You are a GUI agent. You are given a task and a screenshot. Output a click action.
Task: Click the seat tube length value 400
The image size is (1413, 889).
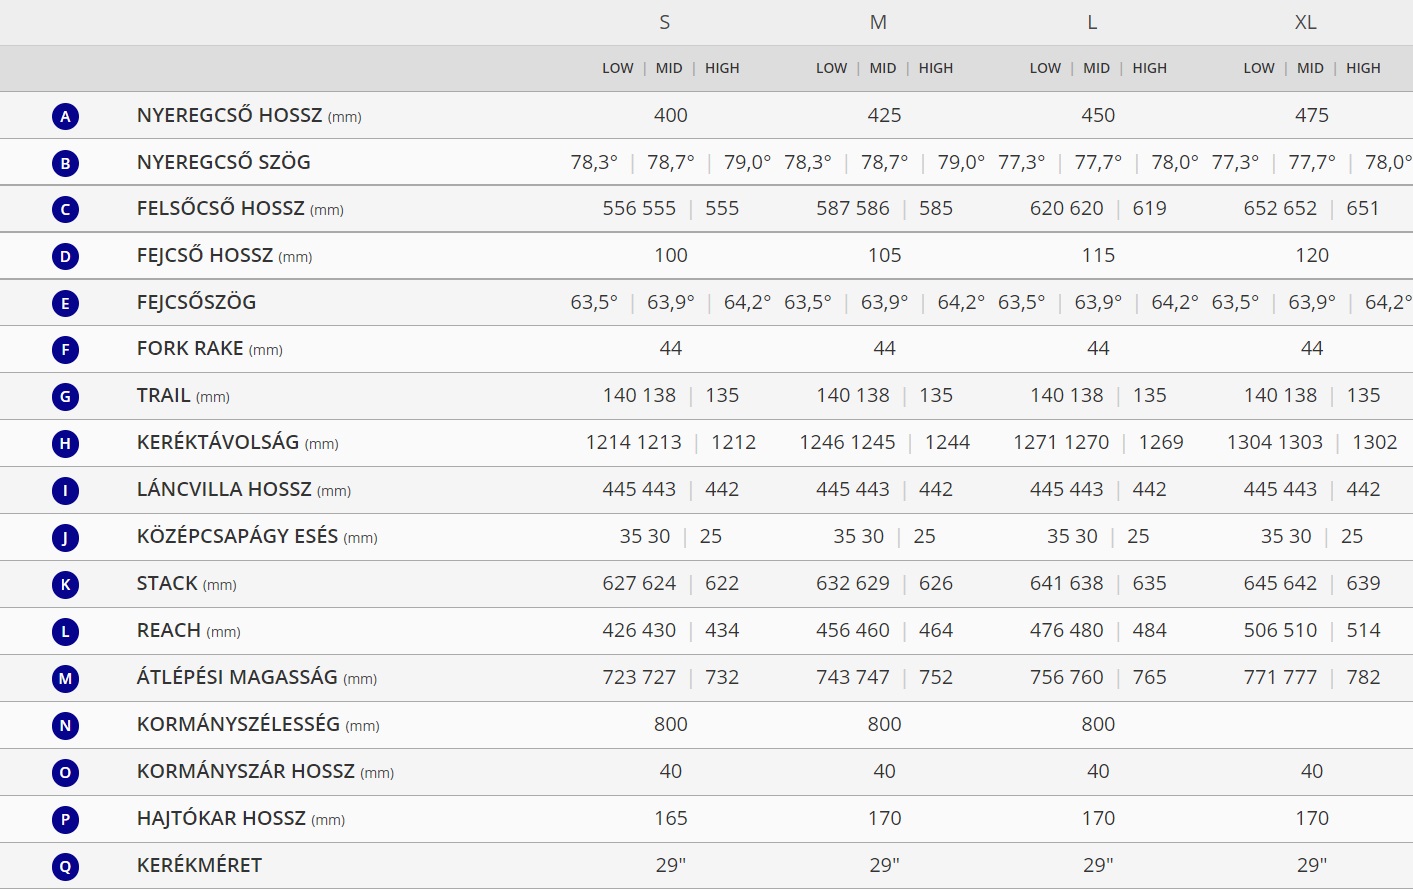point(671,115)
